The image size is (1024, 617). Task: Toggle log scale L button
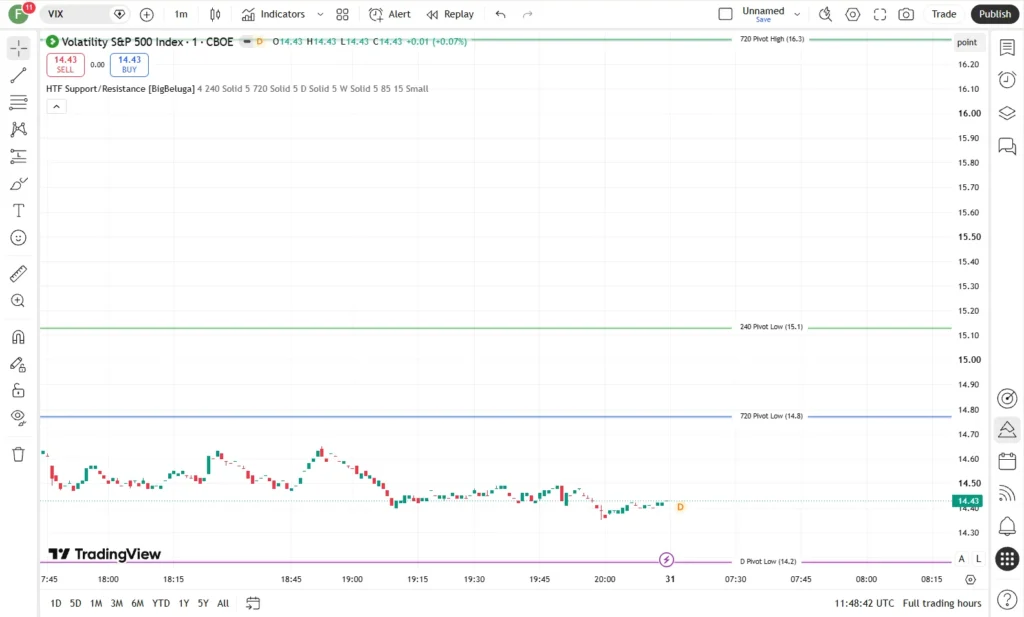(978, 559)
